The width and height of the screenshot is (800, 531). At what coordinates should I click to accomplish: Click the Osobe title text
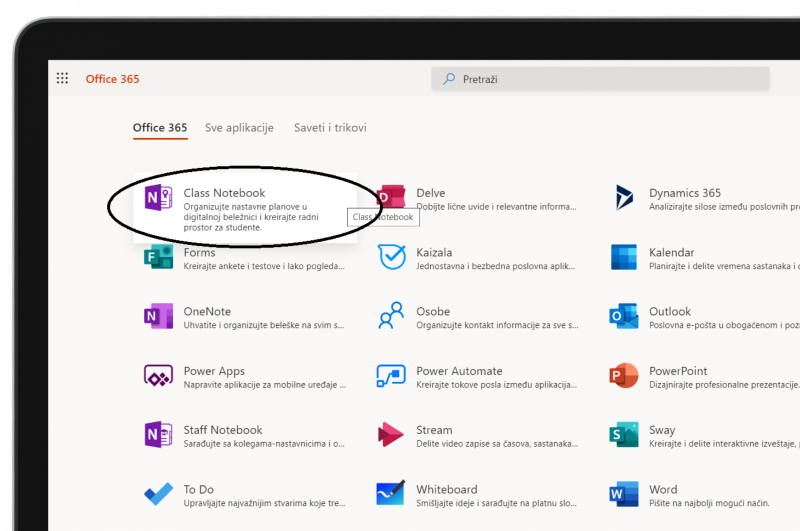point(433,312)
